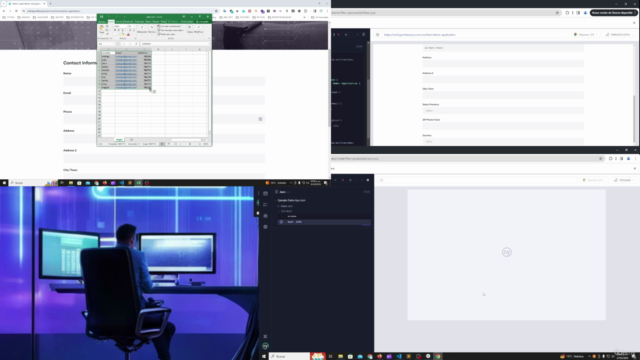Click Address 2 field in top Cypress preview
640x360 pixels.
tap(503, 79)
